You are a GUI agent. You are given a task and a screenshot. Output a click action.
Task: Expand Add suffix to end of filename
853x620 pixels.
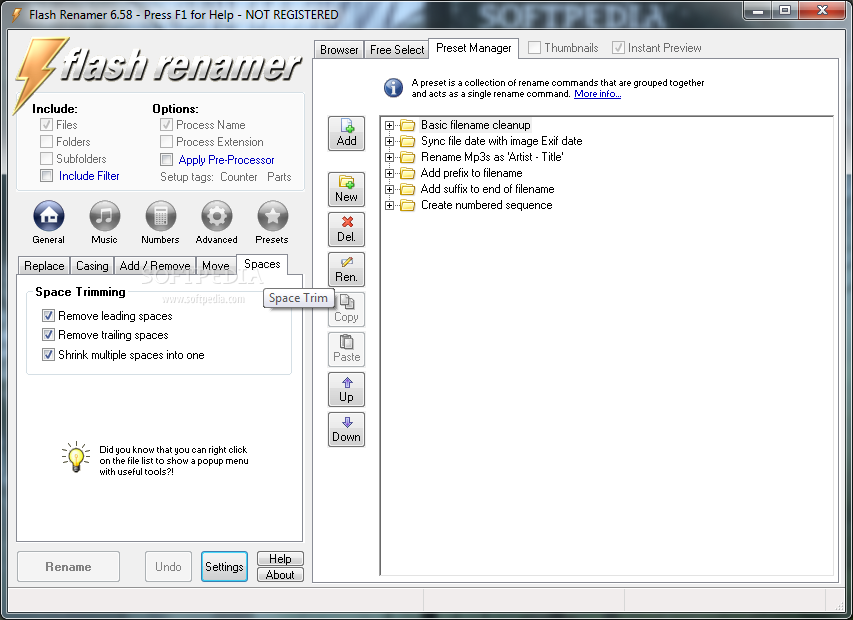[389, 190]
